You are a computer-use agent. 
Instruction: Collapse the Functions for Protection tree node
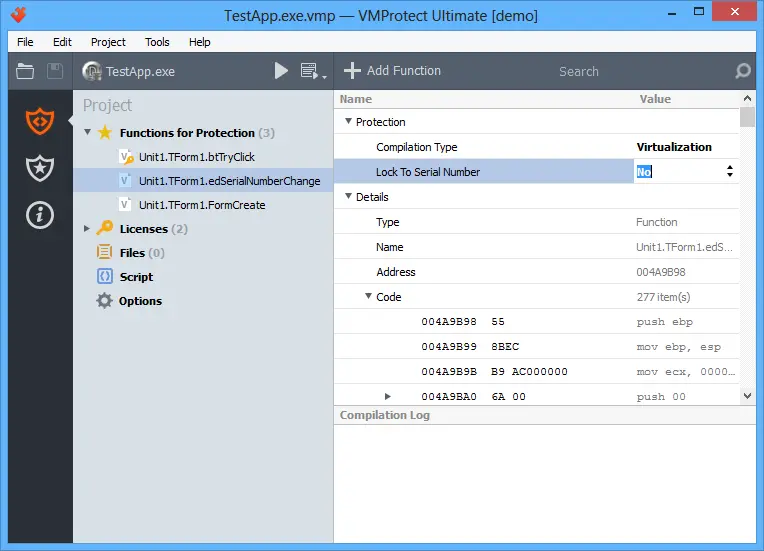87,132
